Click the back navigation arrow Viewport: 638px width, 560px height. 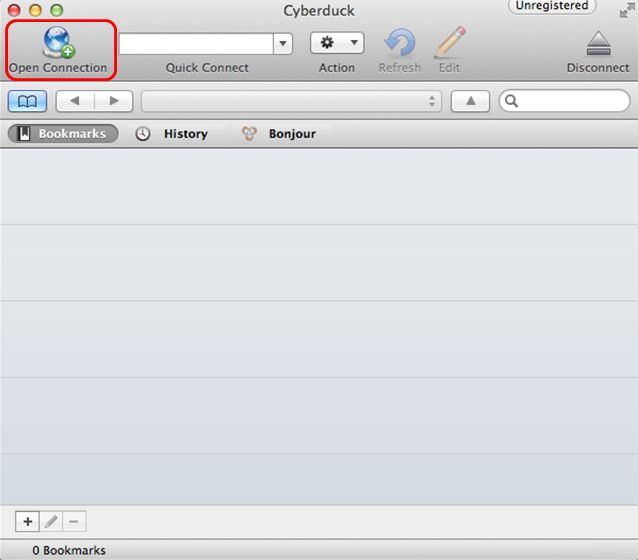75,101
